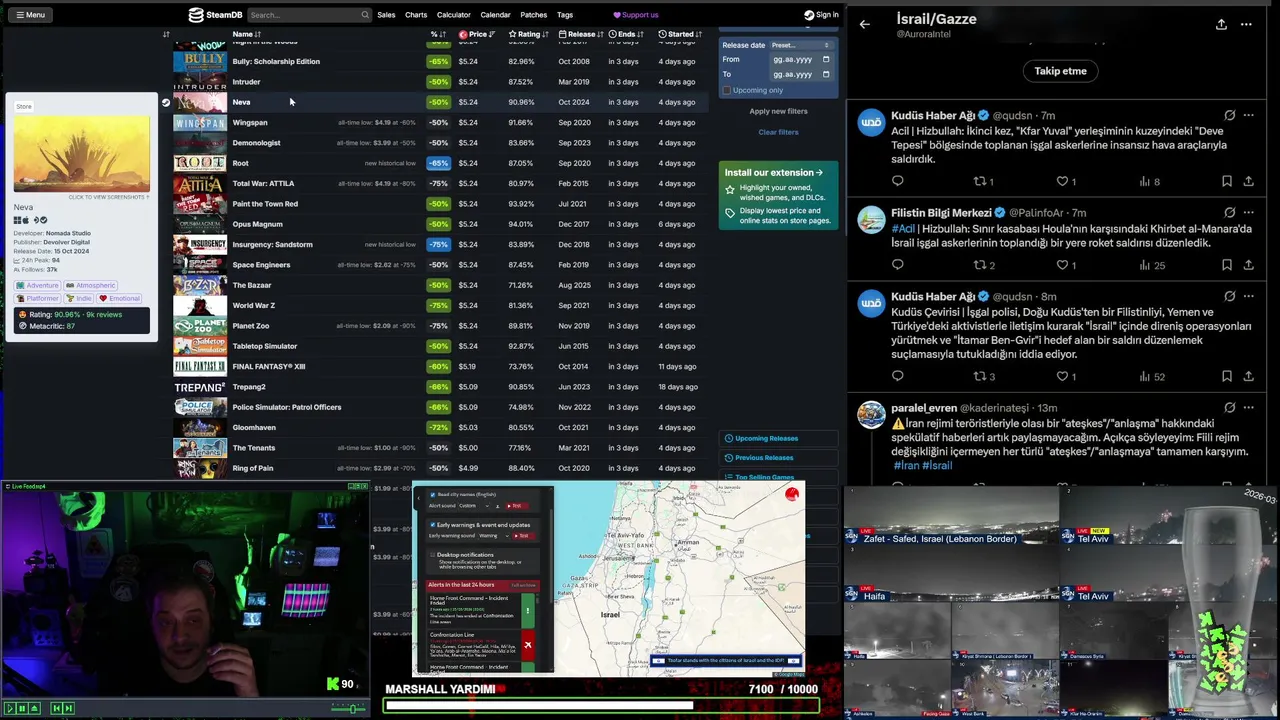Go back using arrow in İsrail/Gazze panel
1280x720 pixels.
tap(865, 24)
